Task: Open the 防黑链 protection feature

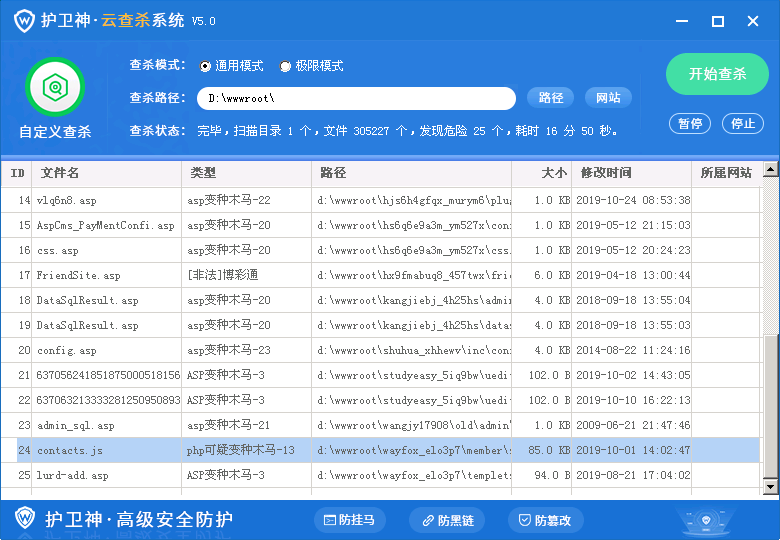Action: tap(448, 520)
